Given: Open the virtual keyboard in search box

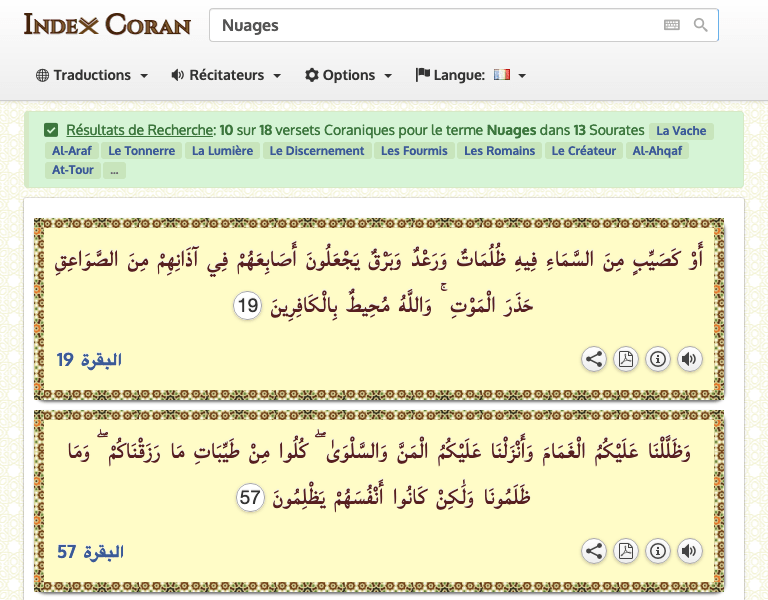Looking at the screenshot, I should 672,25.
